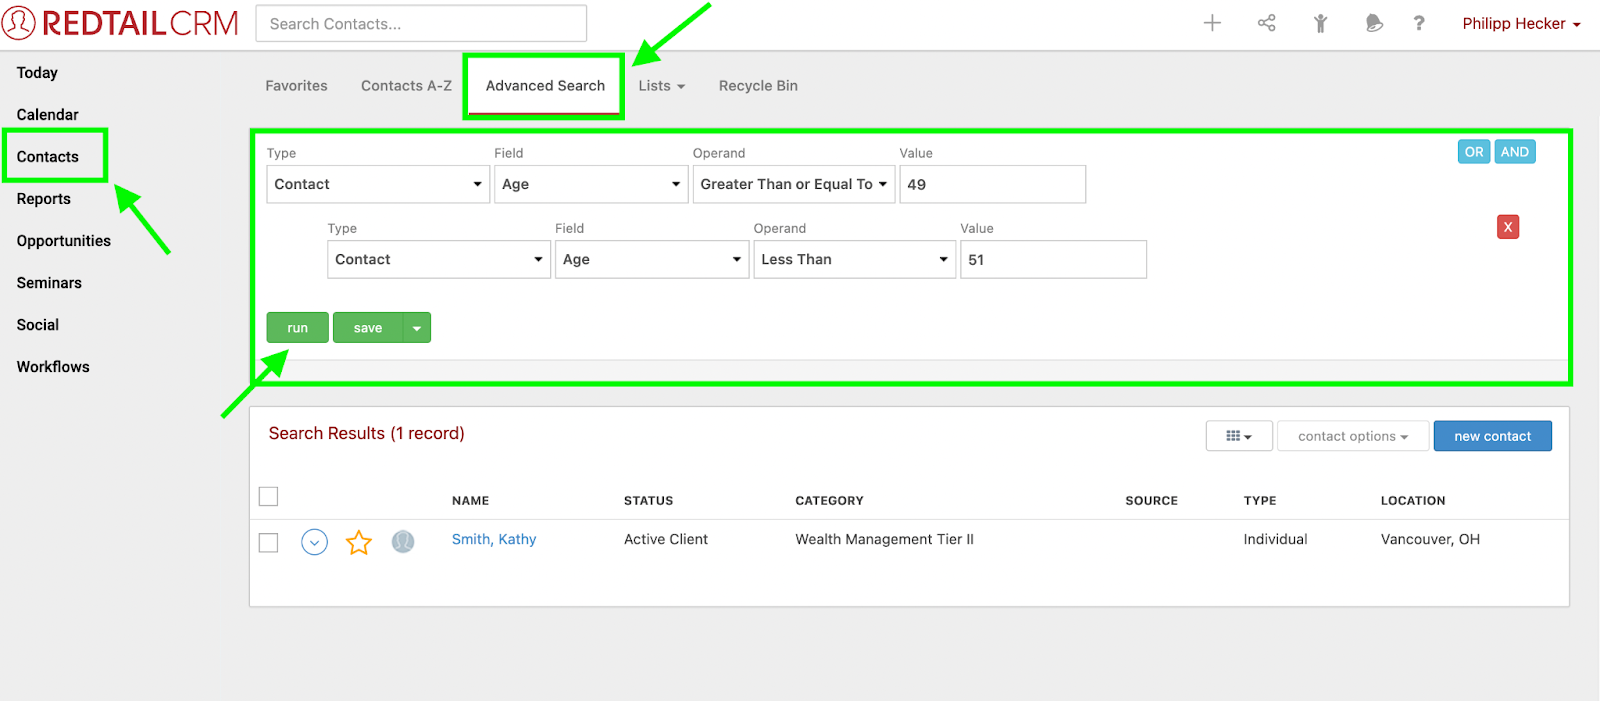Tick the select-all checkbox in results header
This screenshot has height=701, width=1600.
tap(269, 497)
